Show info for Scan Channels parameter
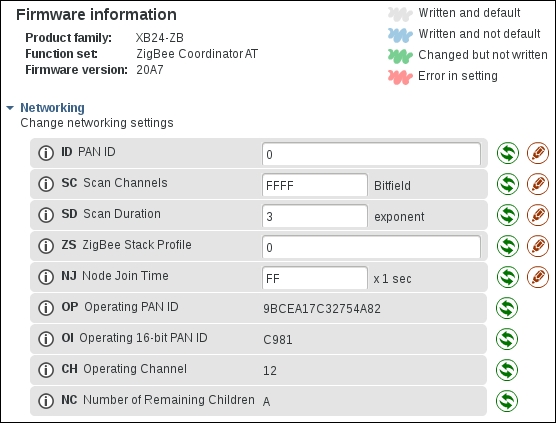Viewport: 556px width, 423px height. (x=46, y=184)
